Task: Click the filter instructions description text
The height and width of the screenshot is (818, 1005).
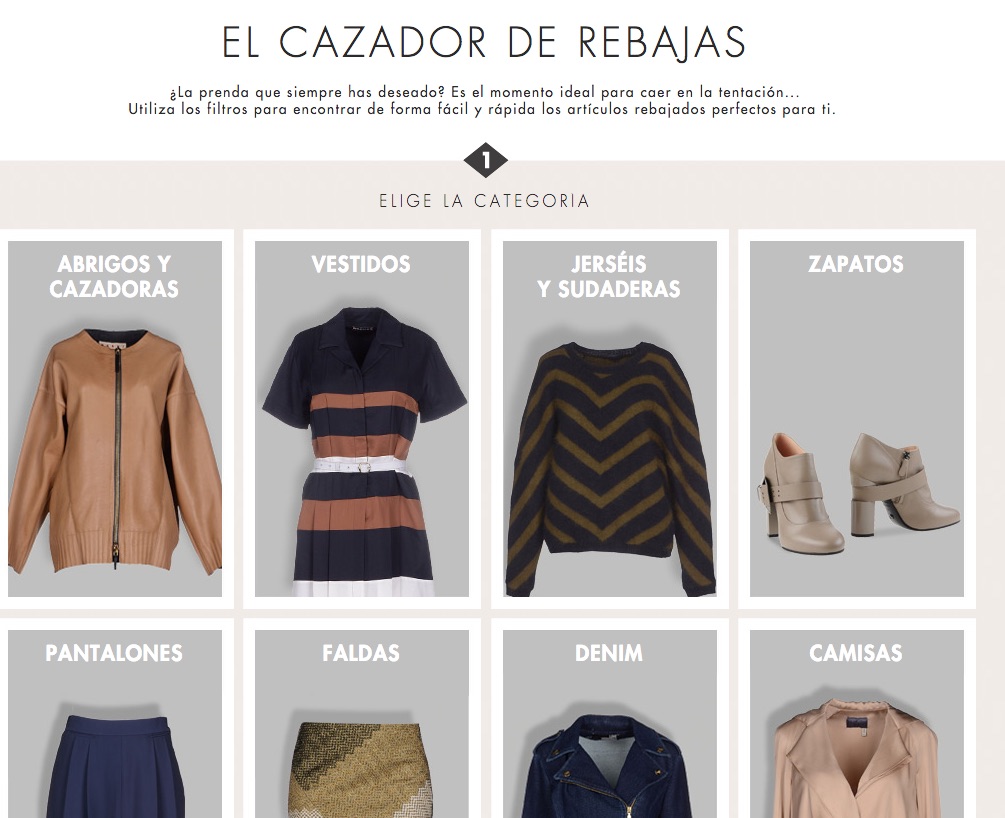Action: [482, 101]
